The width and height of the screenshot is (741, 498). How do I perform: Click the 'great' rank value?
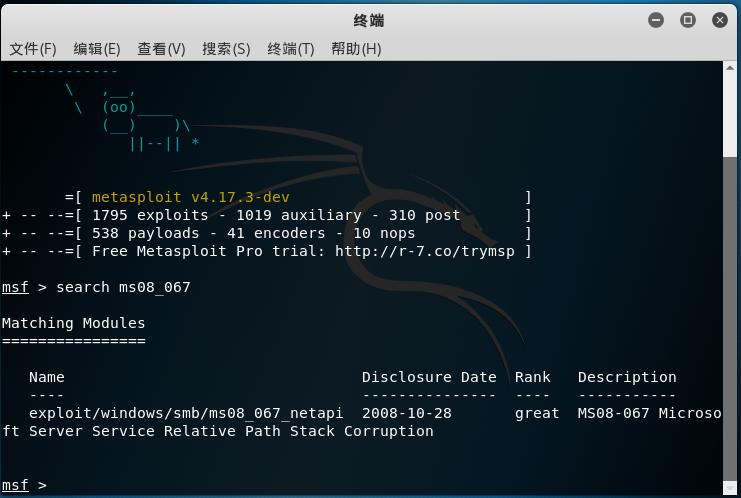[537, 414]
